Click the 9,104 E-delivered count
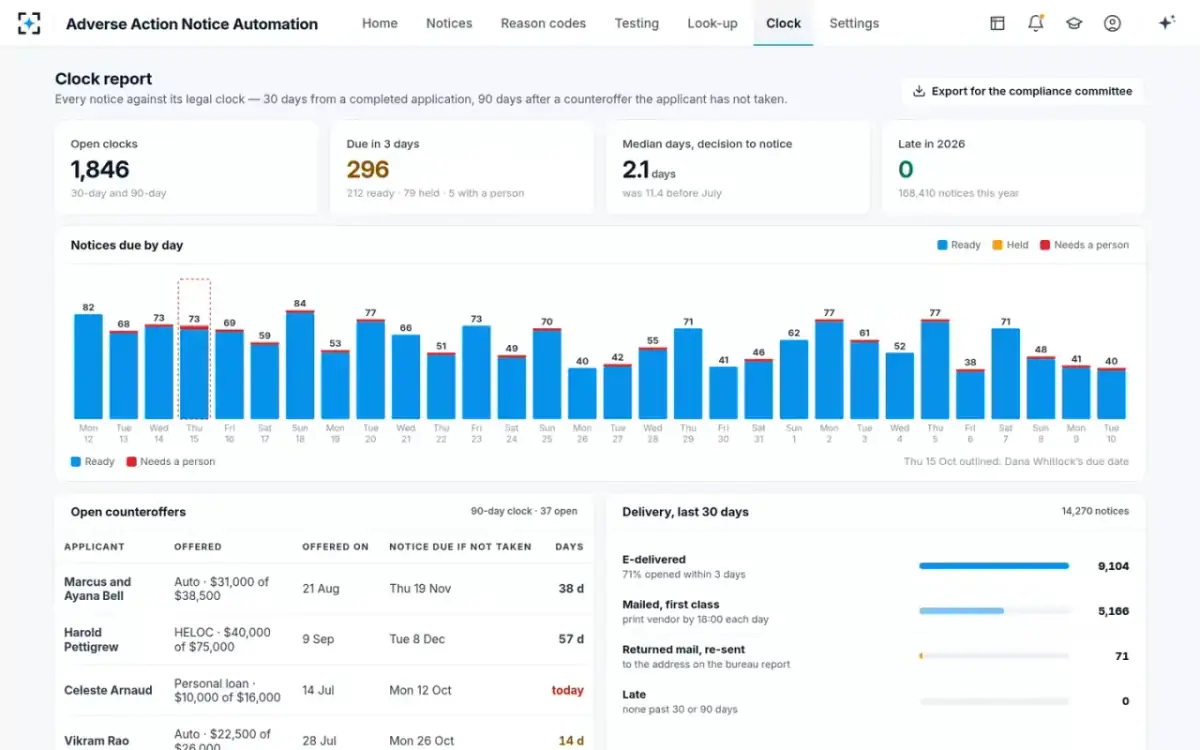This screenshot has height=750, width=1200. pos(1113,566)
